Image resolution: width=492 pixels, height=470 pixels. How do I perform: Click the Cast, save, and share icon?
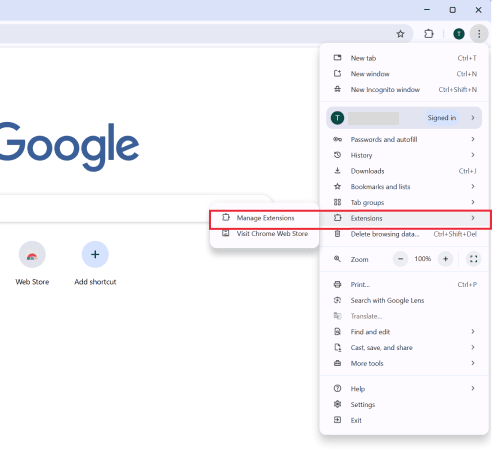[x=337, y=347]
